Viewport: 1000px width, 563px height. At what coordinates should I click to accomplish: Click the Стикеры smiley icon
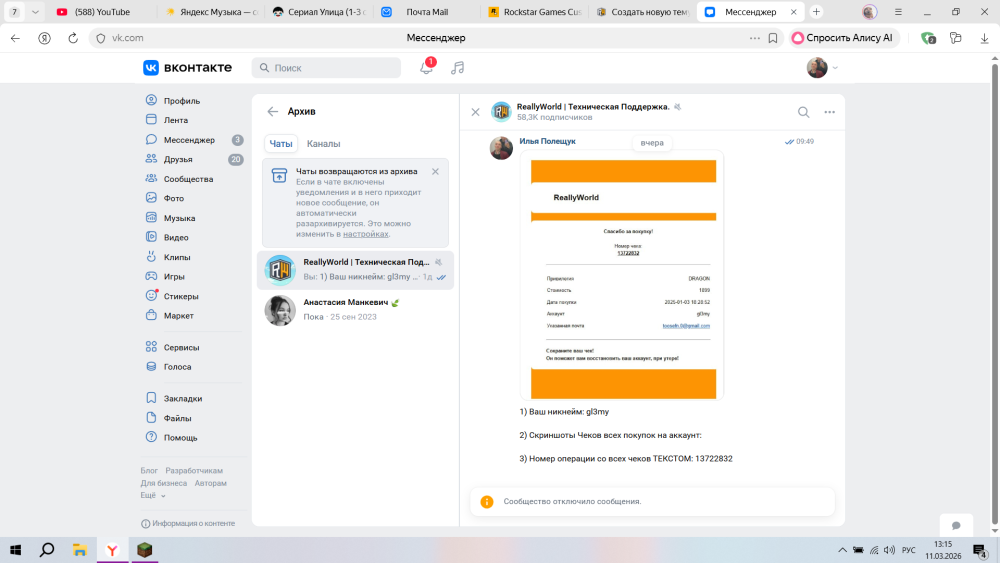pos(151,296)
